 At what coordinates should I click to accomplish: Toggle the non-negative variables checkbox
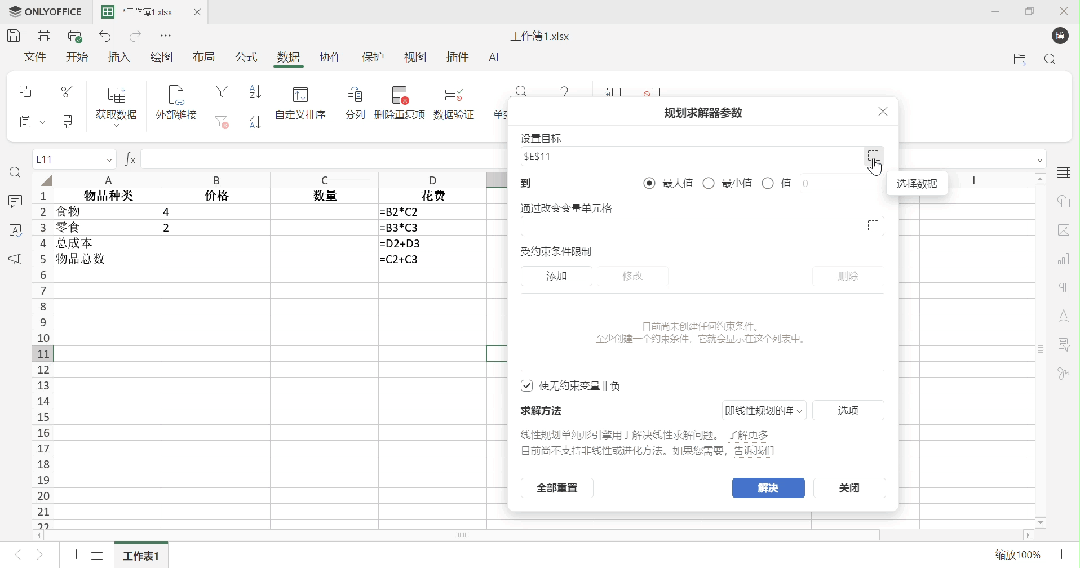tap(527, 386)
